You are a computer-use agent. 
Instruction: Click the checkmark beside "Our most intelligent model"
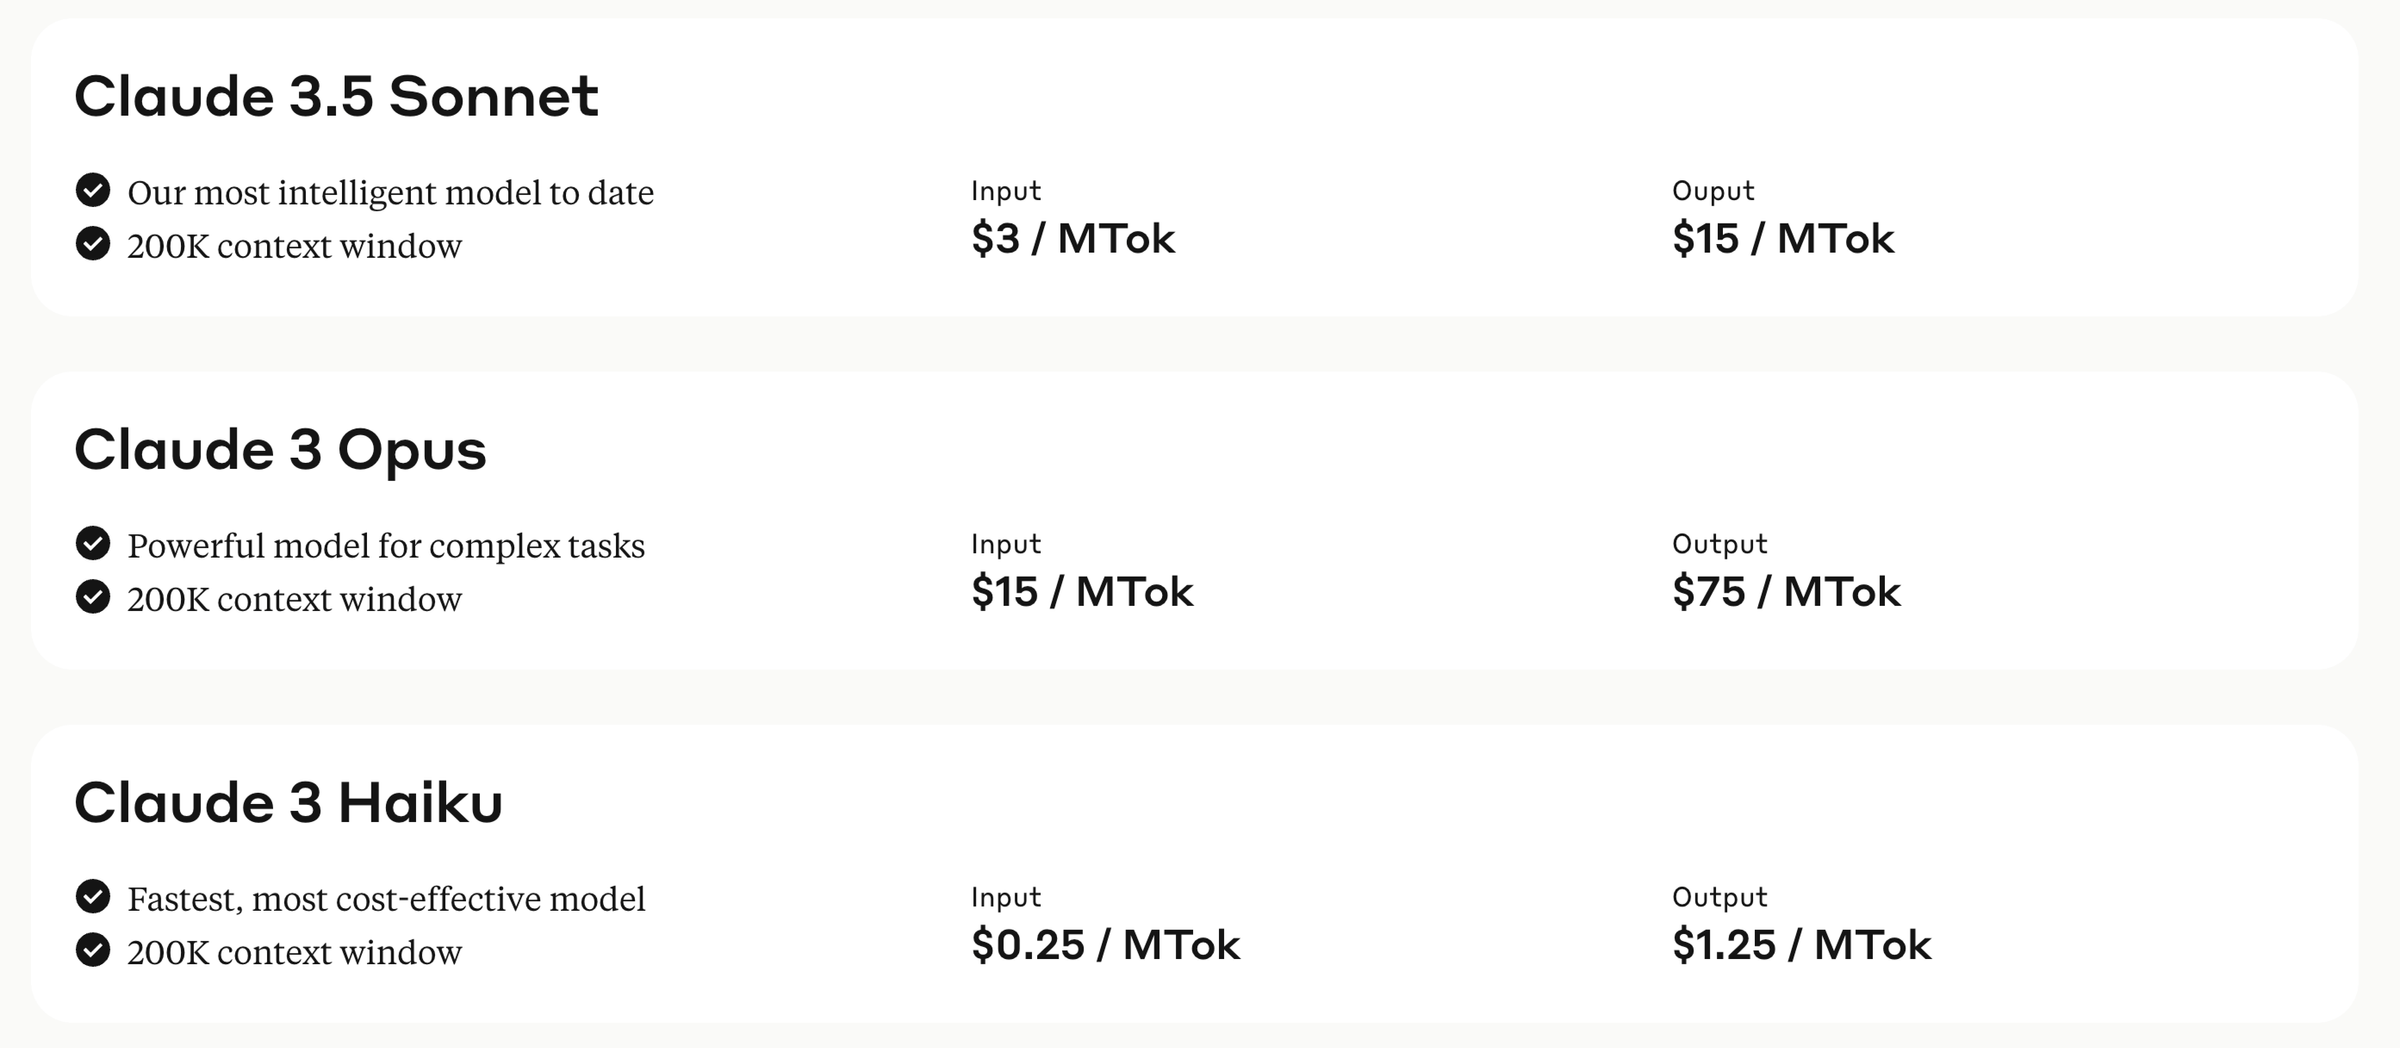[x=93, y=190]
